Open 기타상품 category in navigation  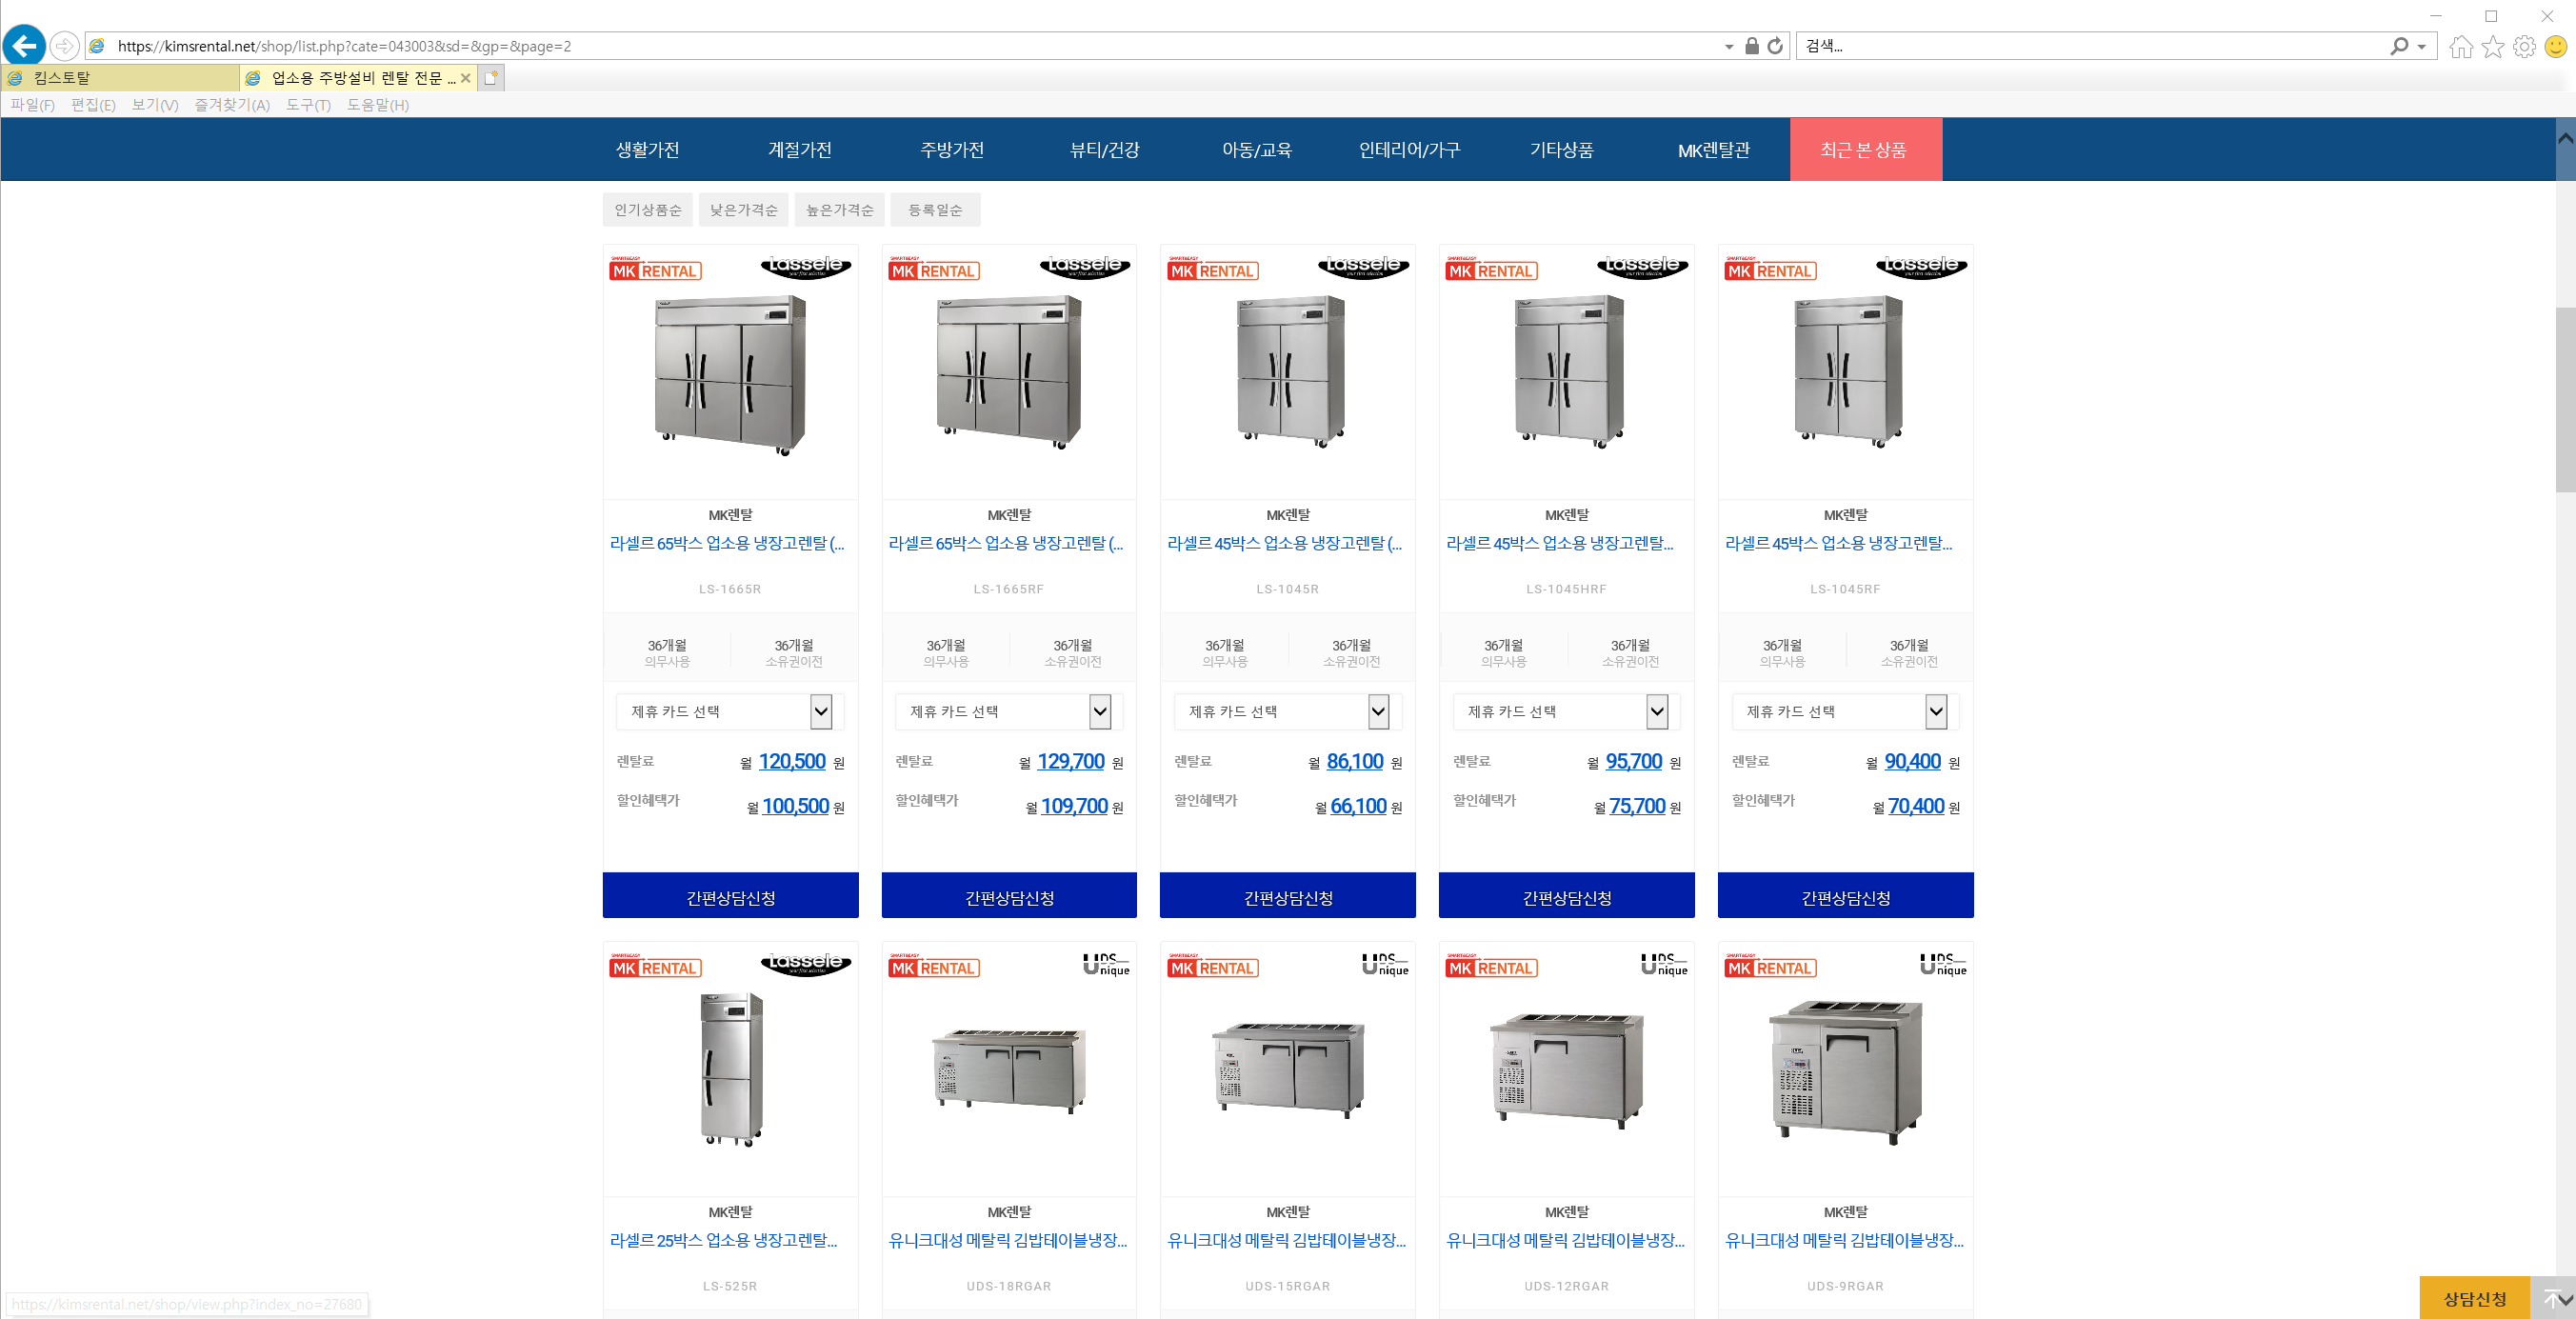[1561, 150]
